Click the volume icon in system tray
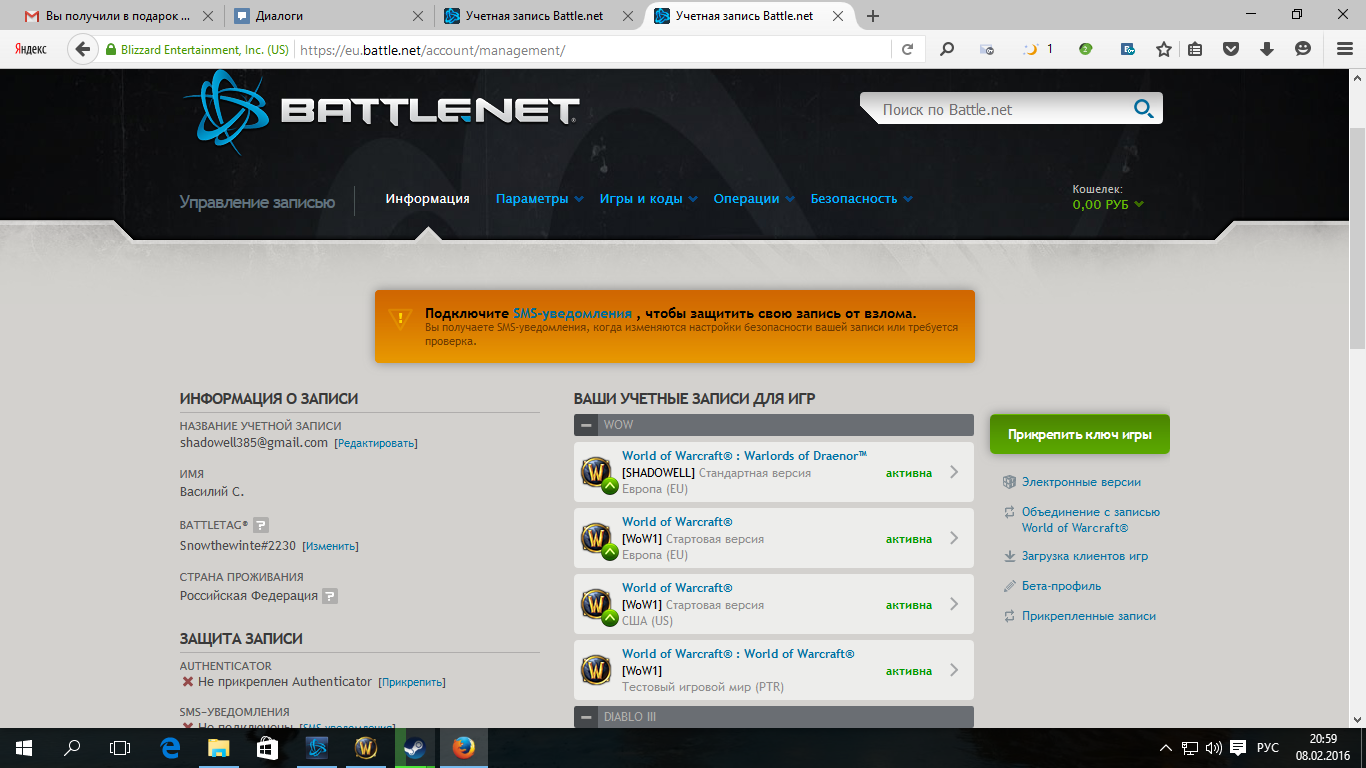 (1214, 747)
